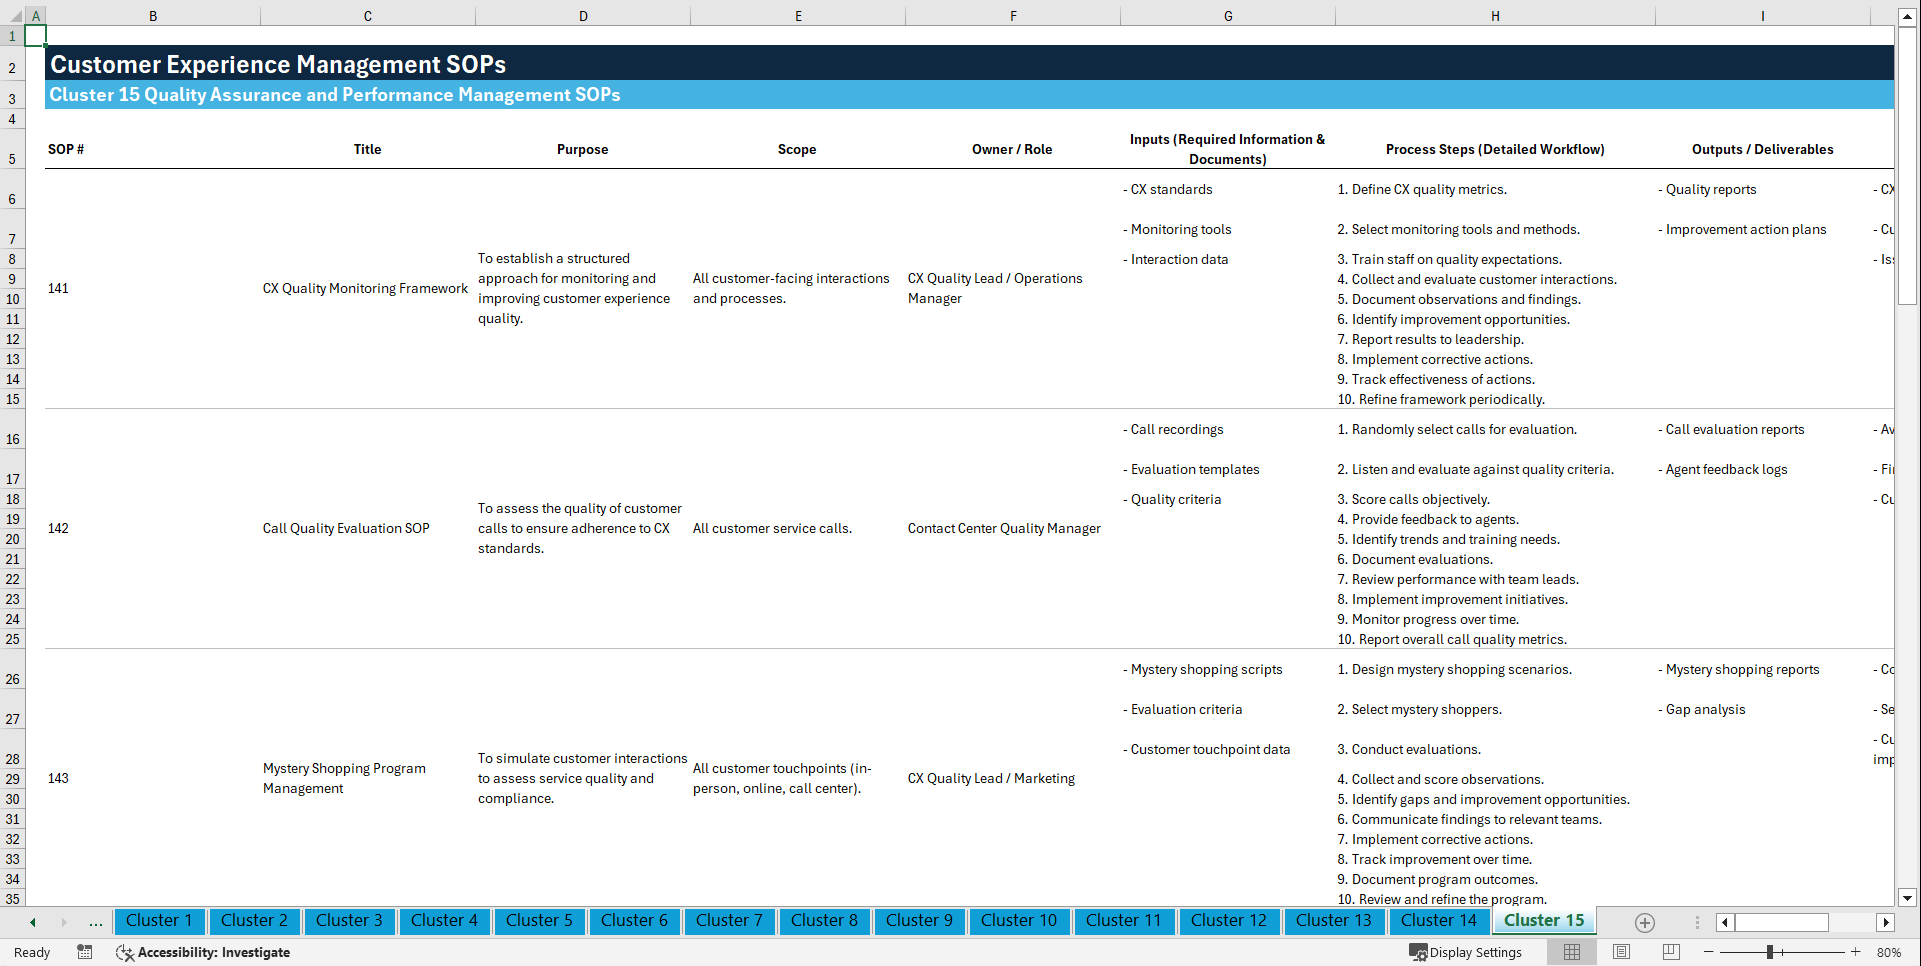Open Page Layout view from the status bar

(x=1620, y=952)
